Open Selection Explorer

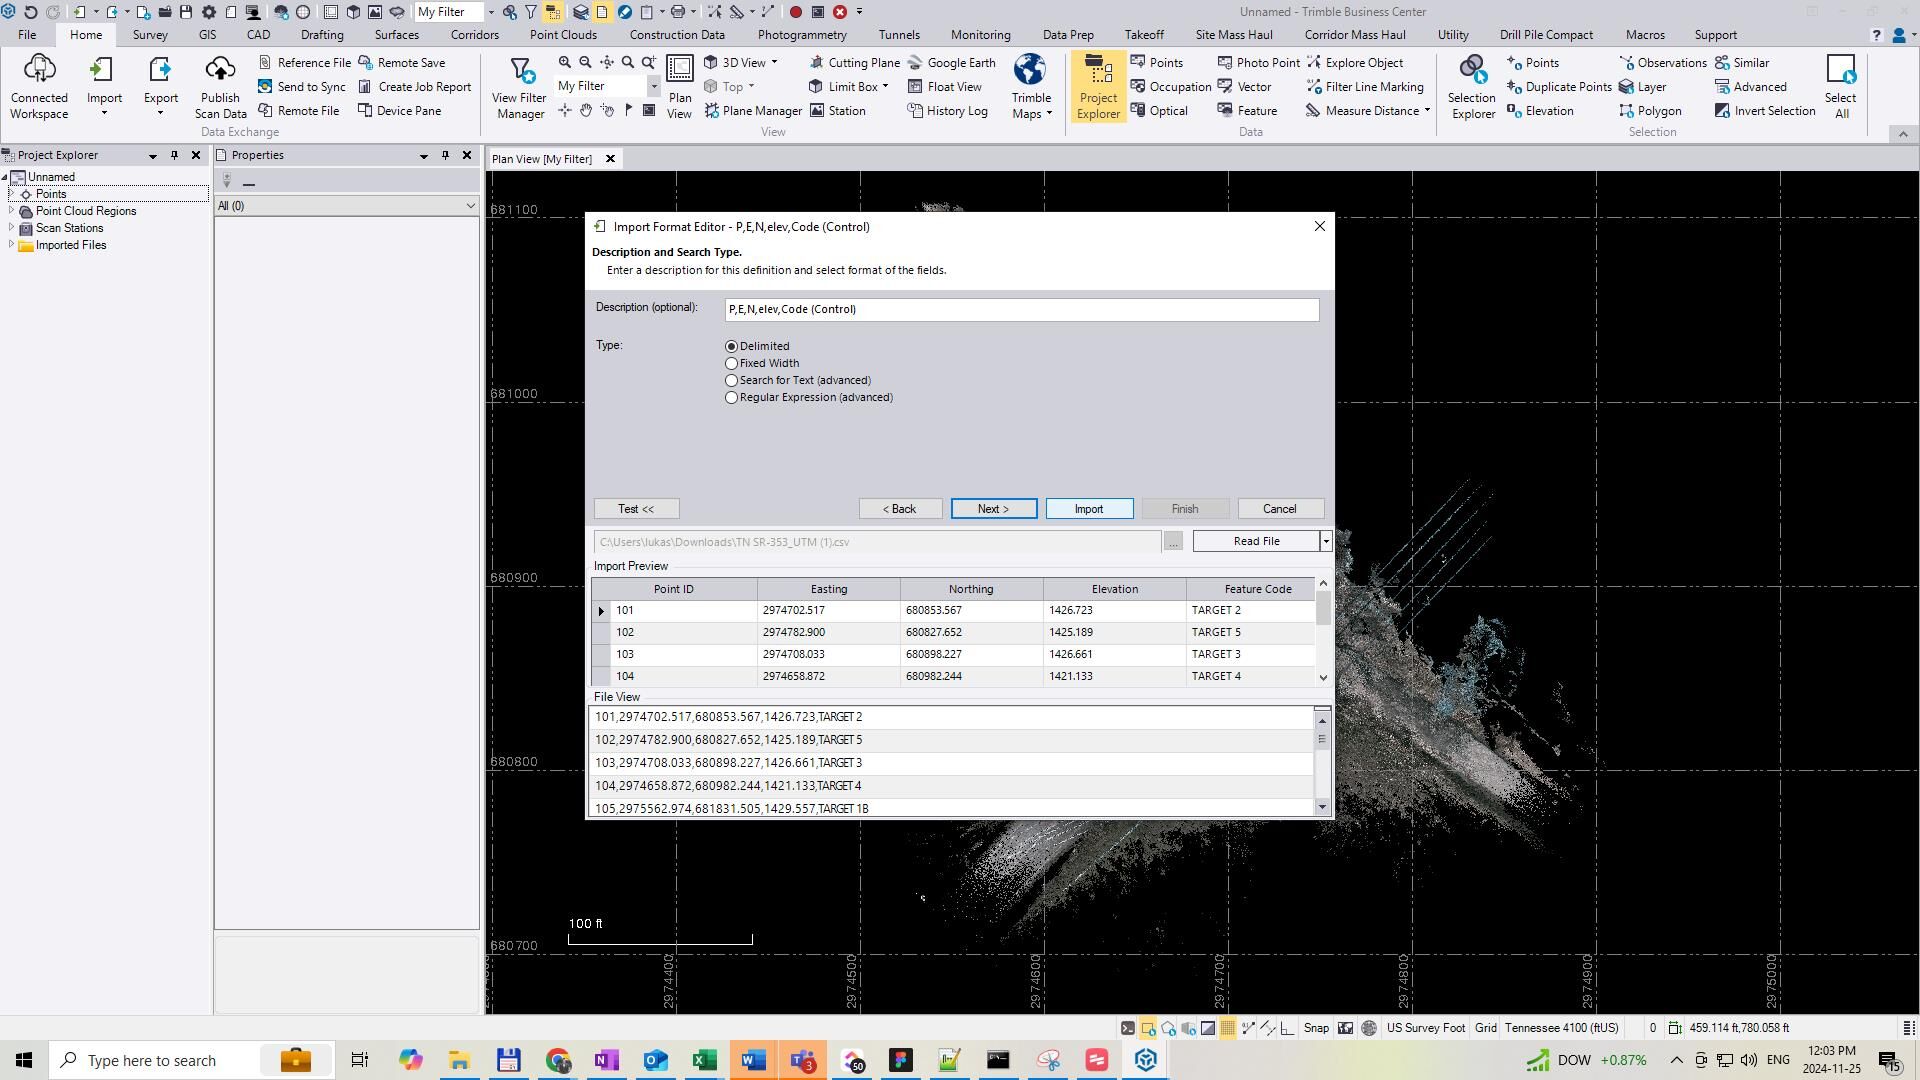coord(1472,86)
